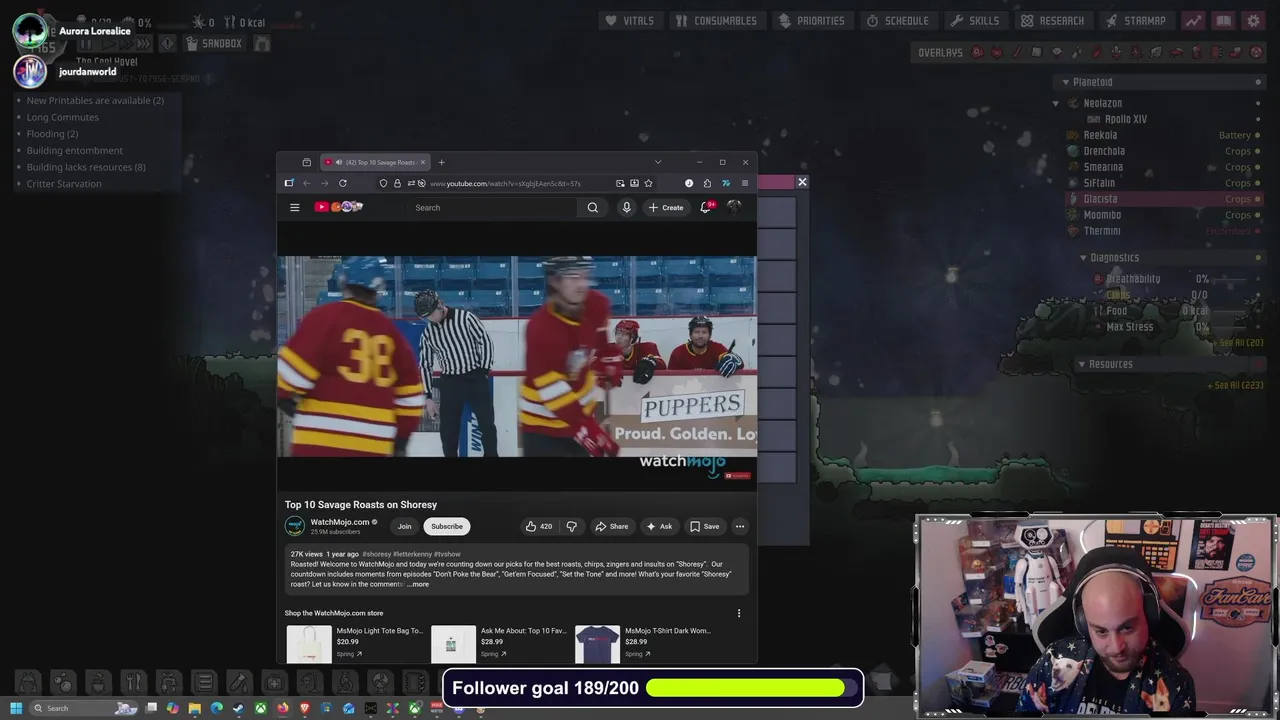Open the colony reports graph icon
The width and height of the screenshot is (1280, 720).
click(x=1193, y=20)
